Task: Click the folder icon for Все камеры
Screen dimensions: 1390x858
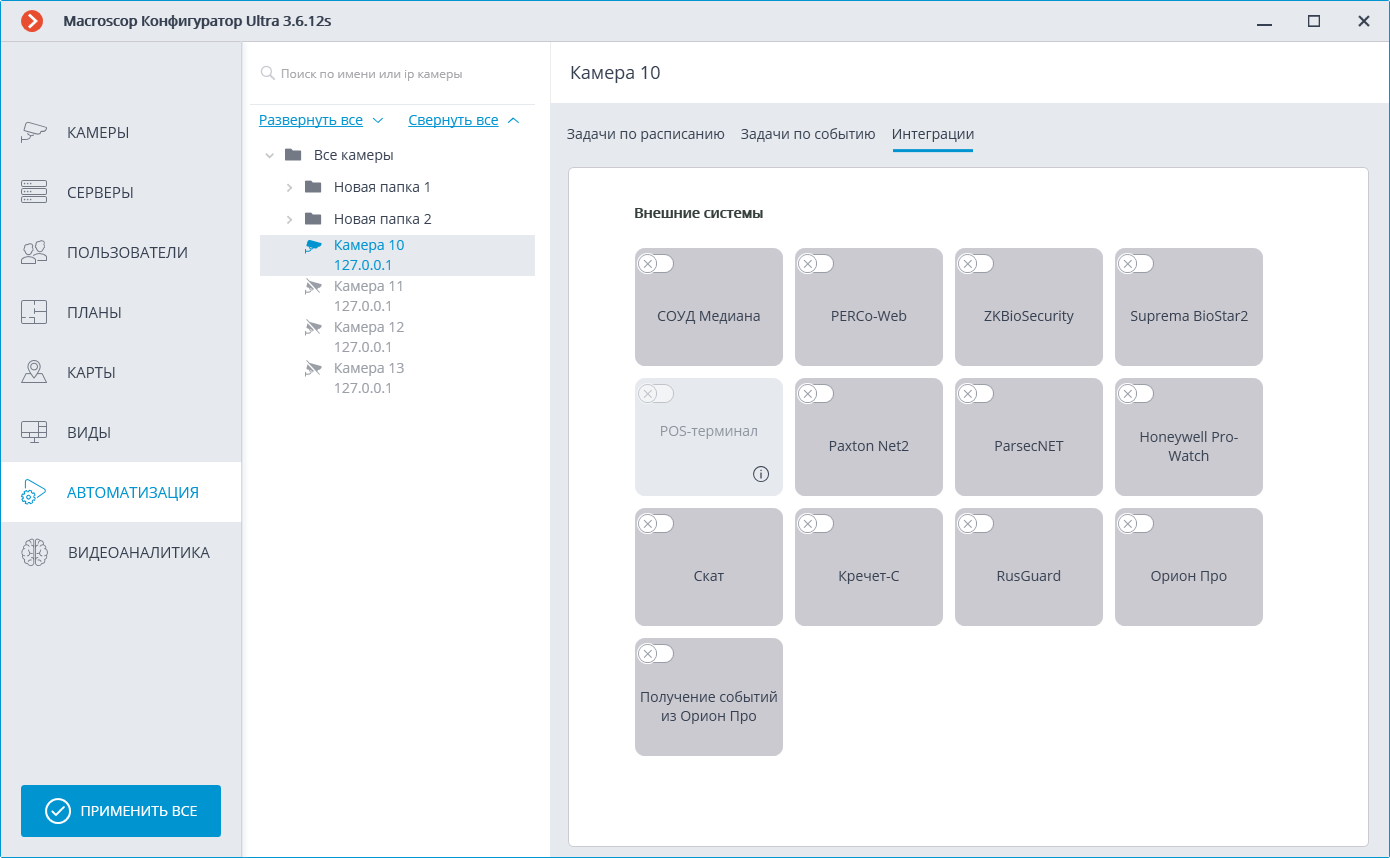Action: 293,155
